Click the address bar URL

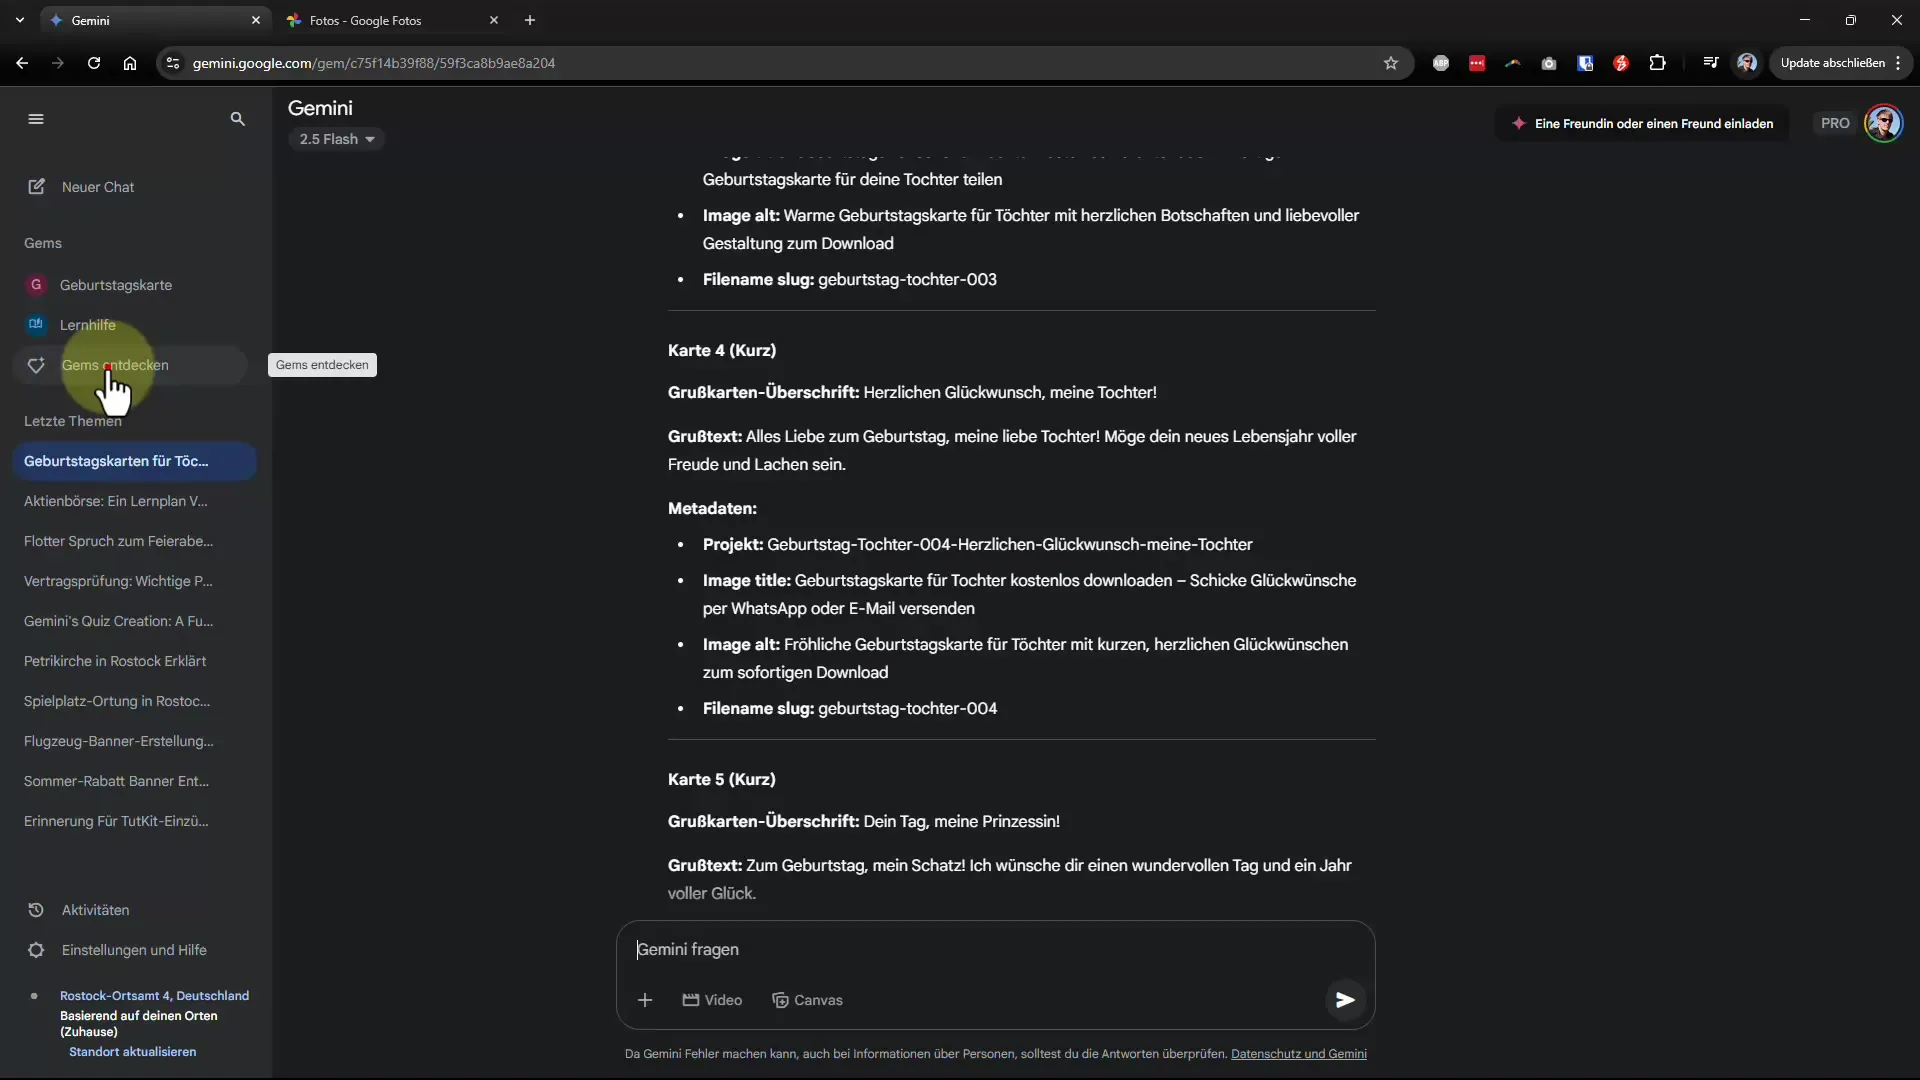pos(374,63)
